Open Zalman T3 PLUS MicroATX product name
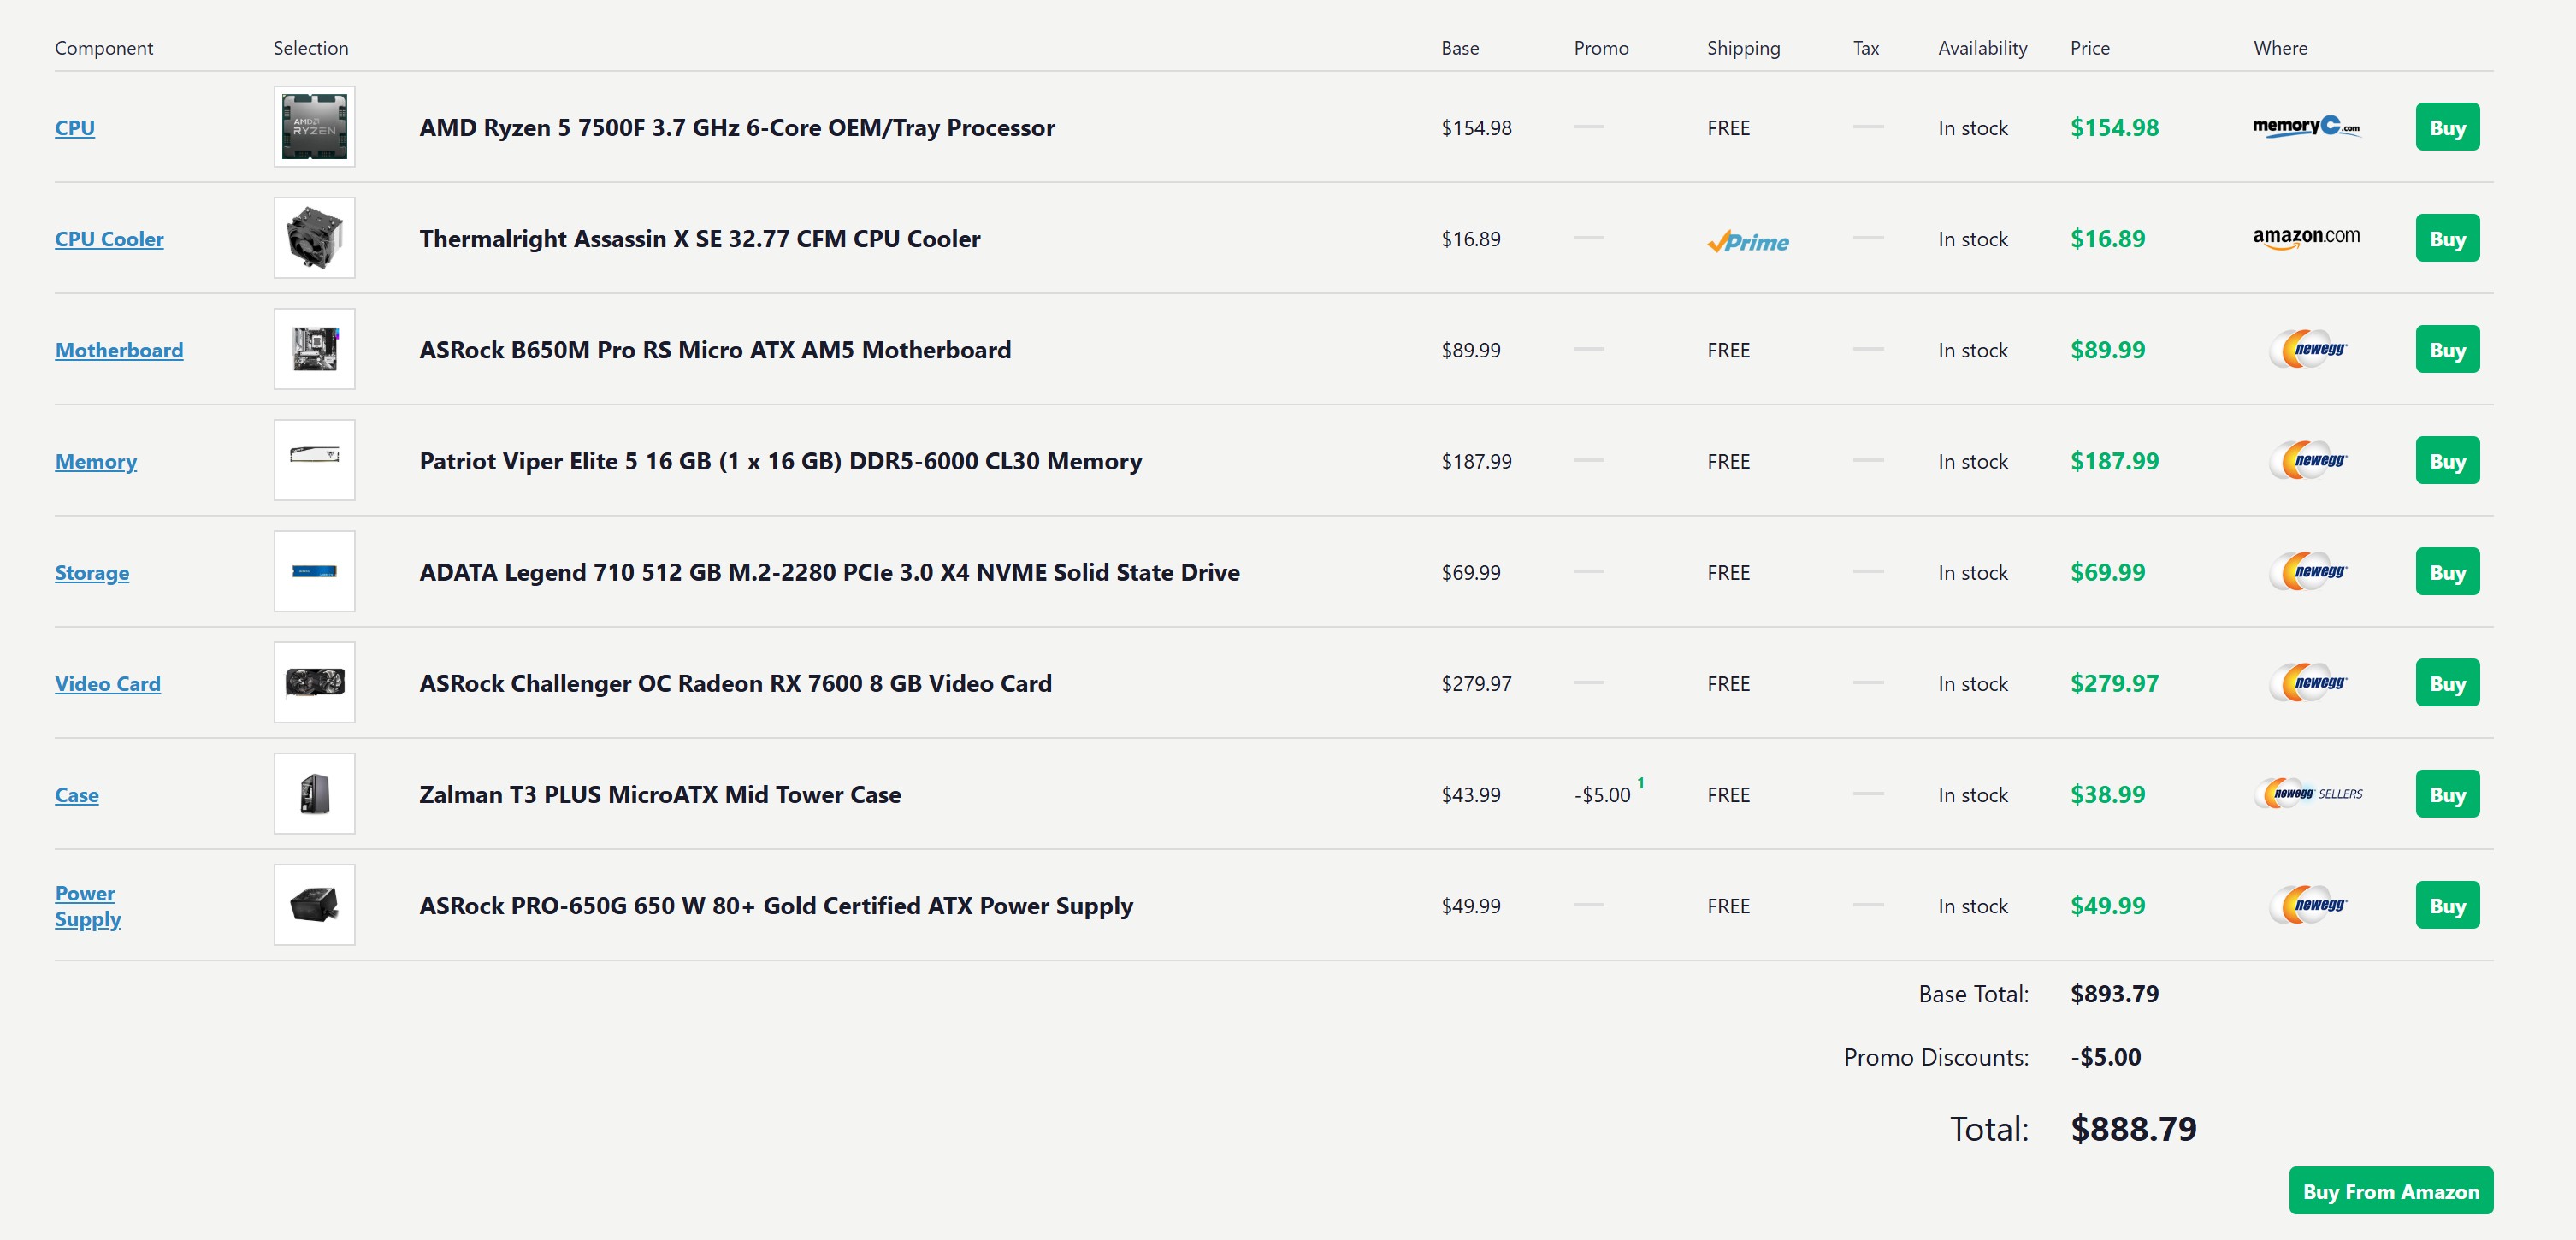Viewport: 2576px width, 1240px height. pos(660,794)
